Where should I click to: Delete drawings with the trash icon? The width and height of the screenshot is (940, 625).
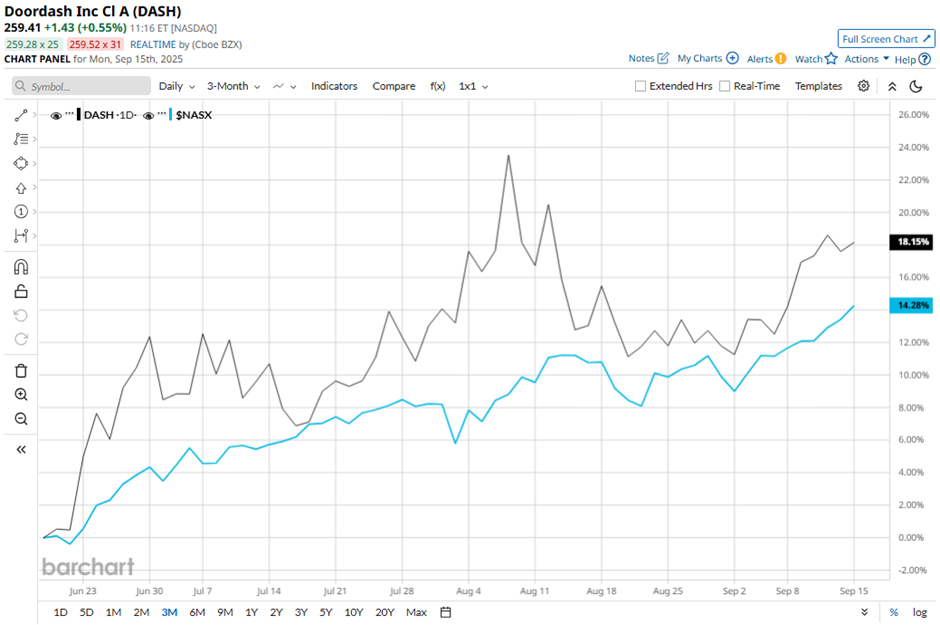pyautogui.click(x=21, y=371)
